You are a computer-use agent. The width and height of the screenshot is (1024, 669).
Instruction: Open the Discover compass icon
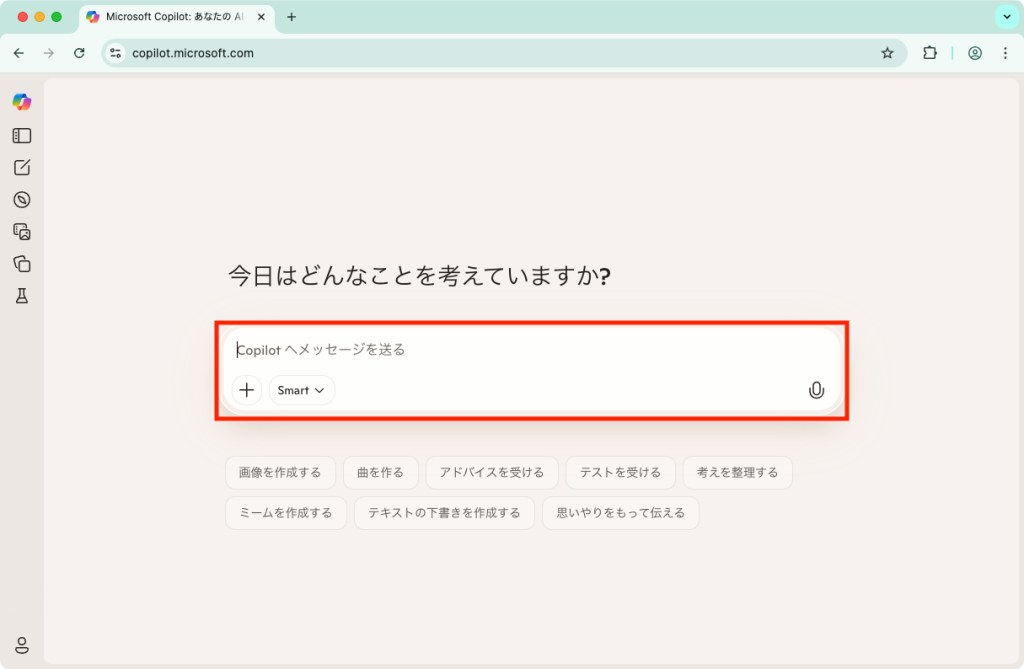point(22,200)
